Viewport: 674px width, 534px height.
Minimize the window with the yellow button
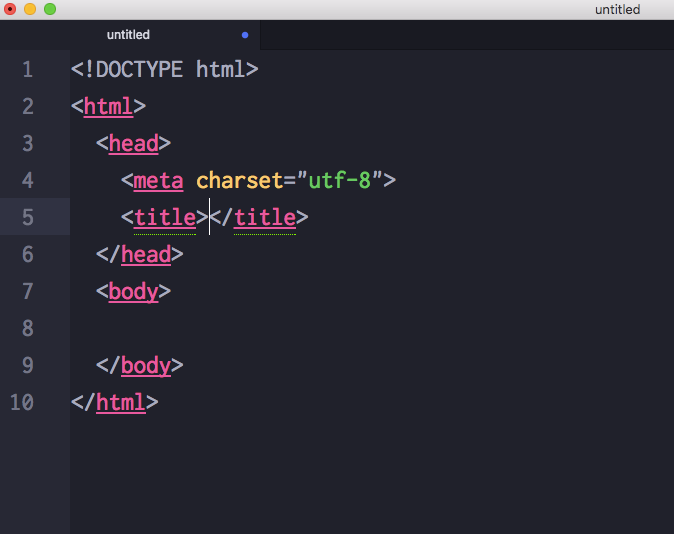click(x=30, y=9)
